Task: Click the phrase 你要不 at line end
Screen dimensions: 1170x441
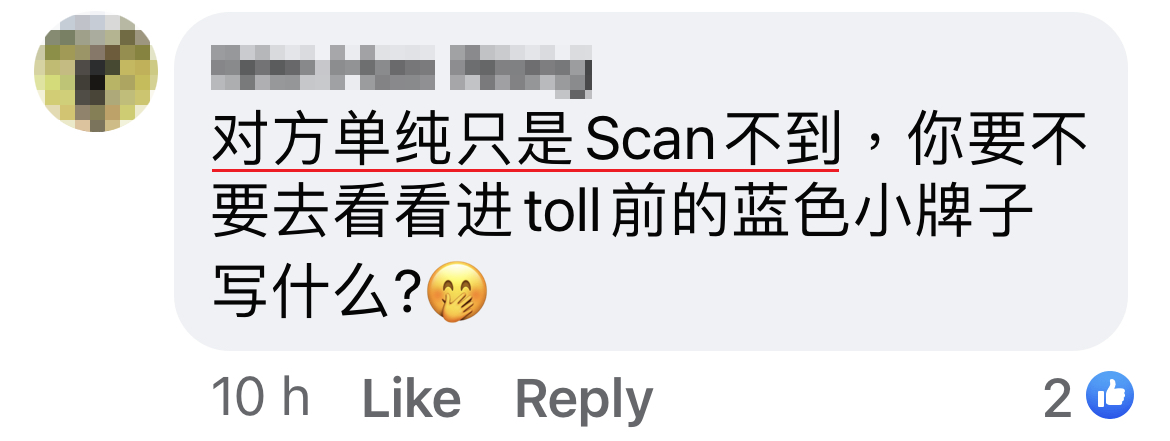Action: point(996,141)
